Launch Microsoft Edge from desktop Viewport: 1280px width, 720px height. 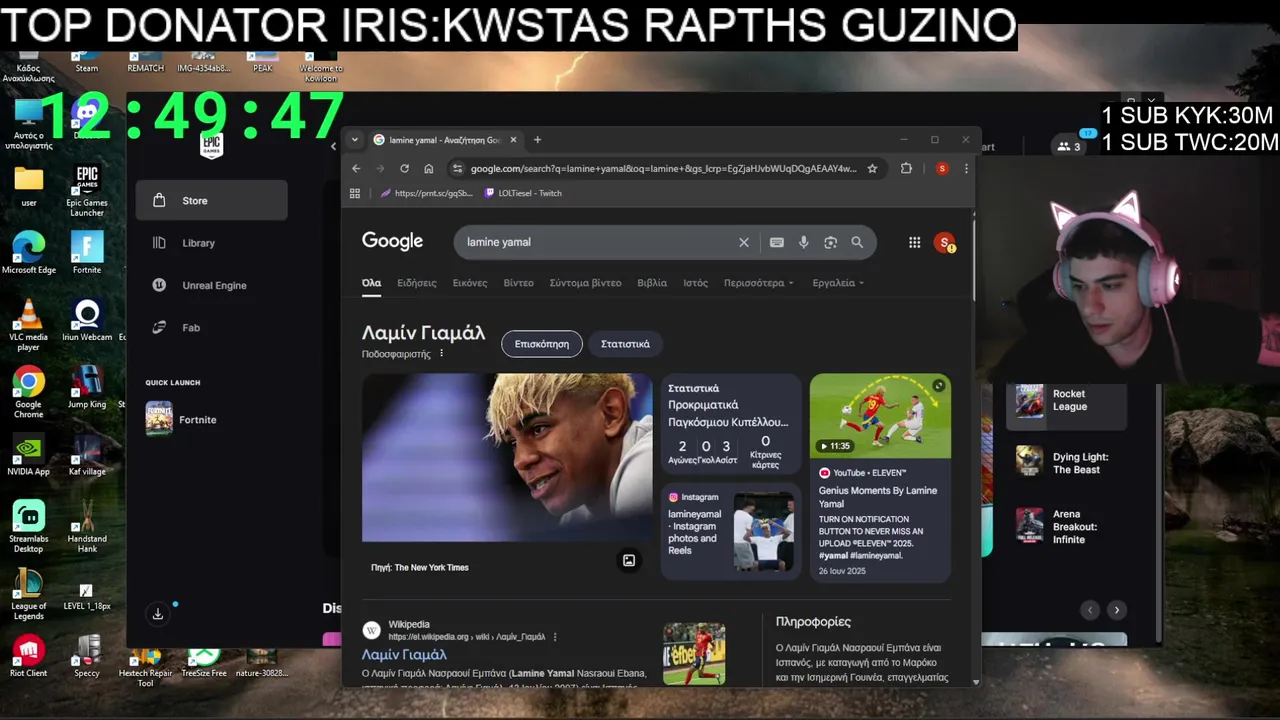pos(28,253)
